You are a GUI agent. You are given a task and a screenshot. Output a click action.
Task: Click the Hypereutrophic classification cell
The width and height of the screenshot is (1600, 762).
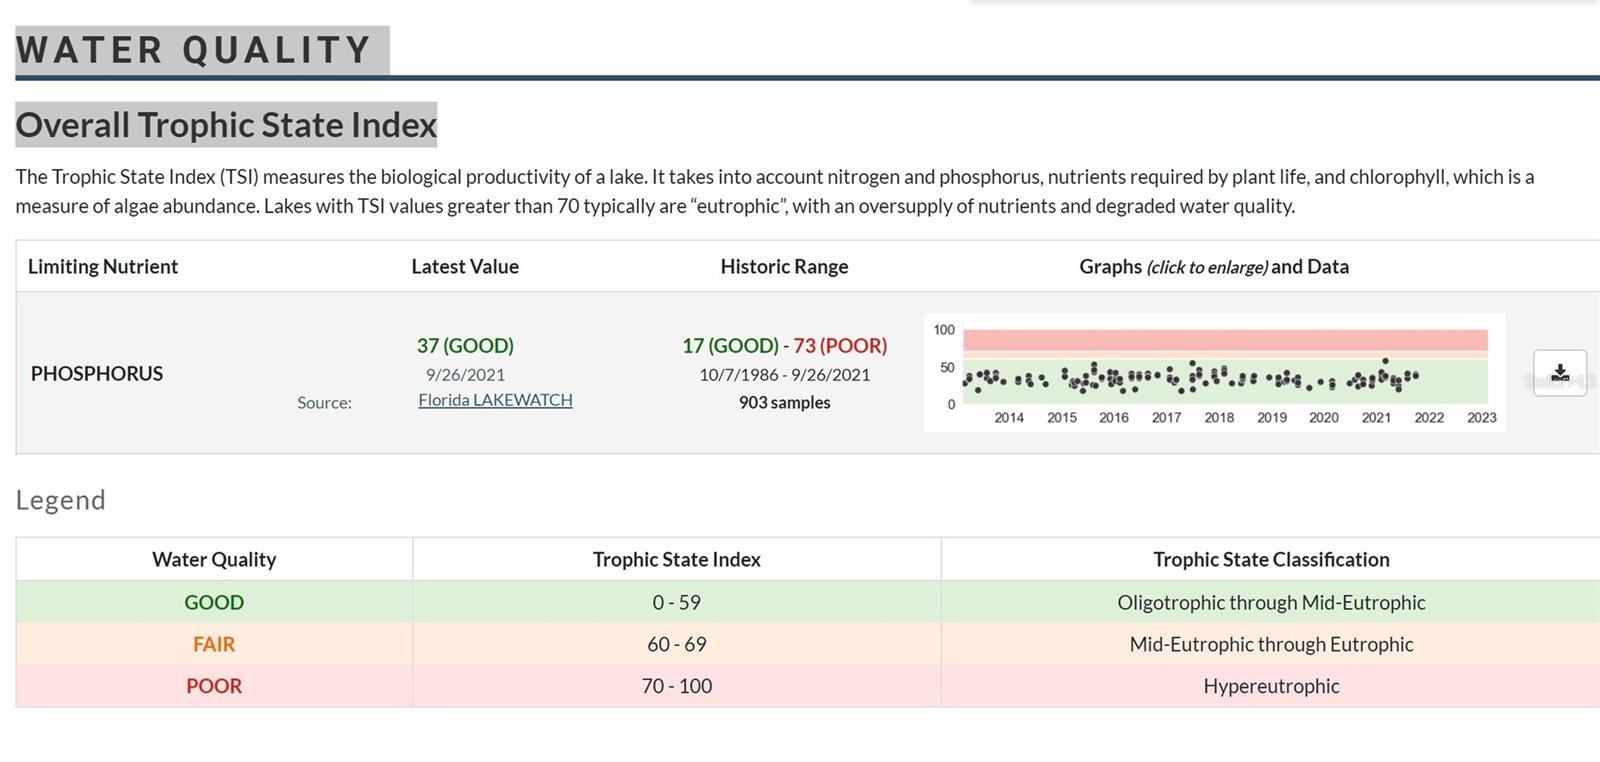tap(1271, 687)
